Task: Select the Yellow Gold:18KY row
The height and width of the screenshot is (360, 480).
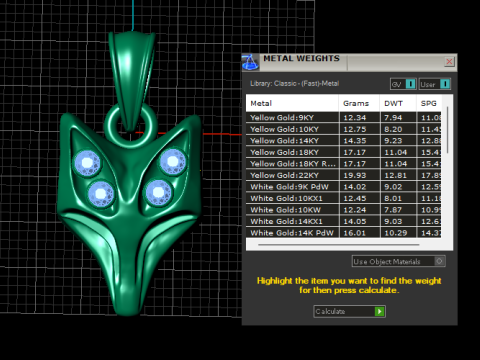Action: pyautogui.click(x=344, y=152)
